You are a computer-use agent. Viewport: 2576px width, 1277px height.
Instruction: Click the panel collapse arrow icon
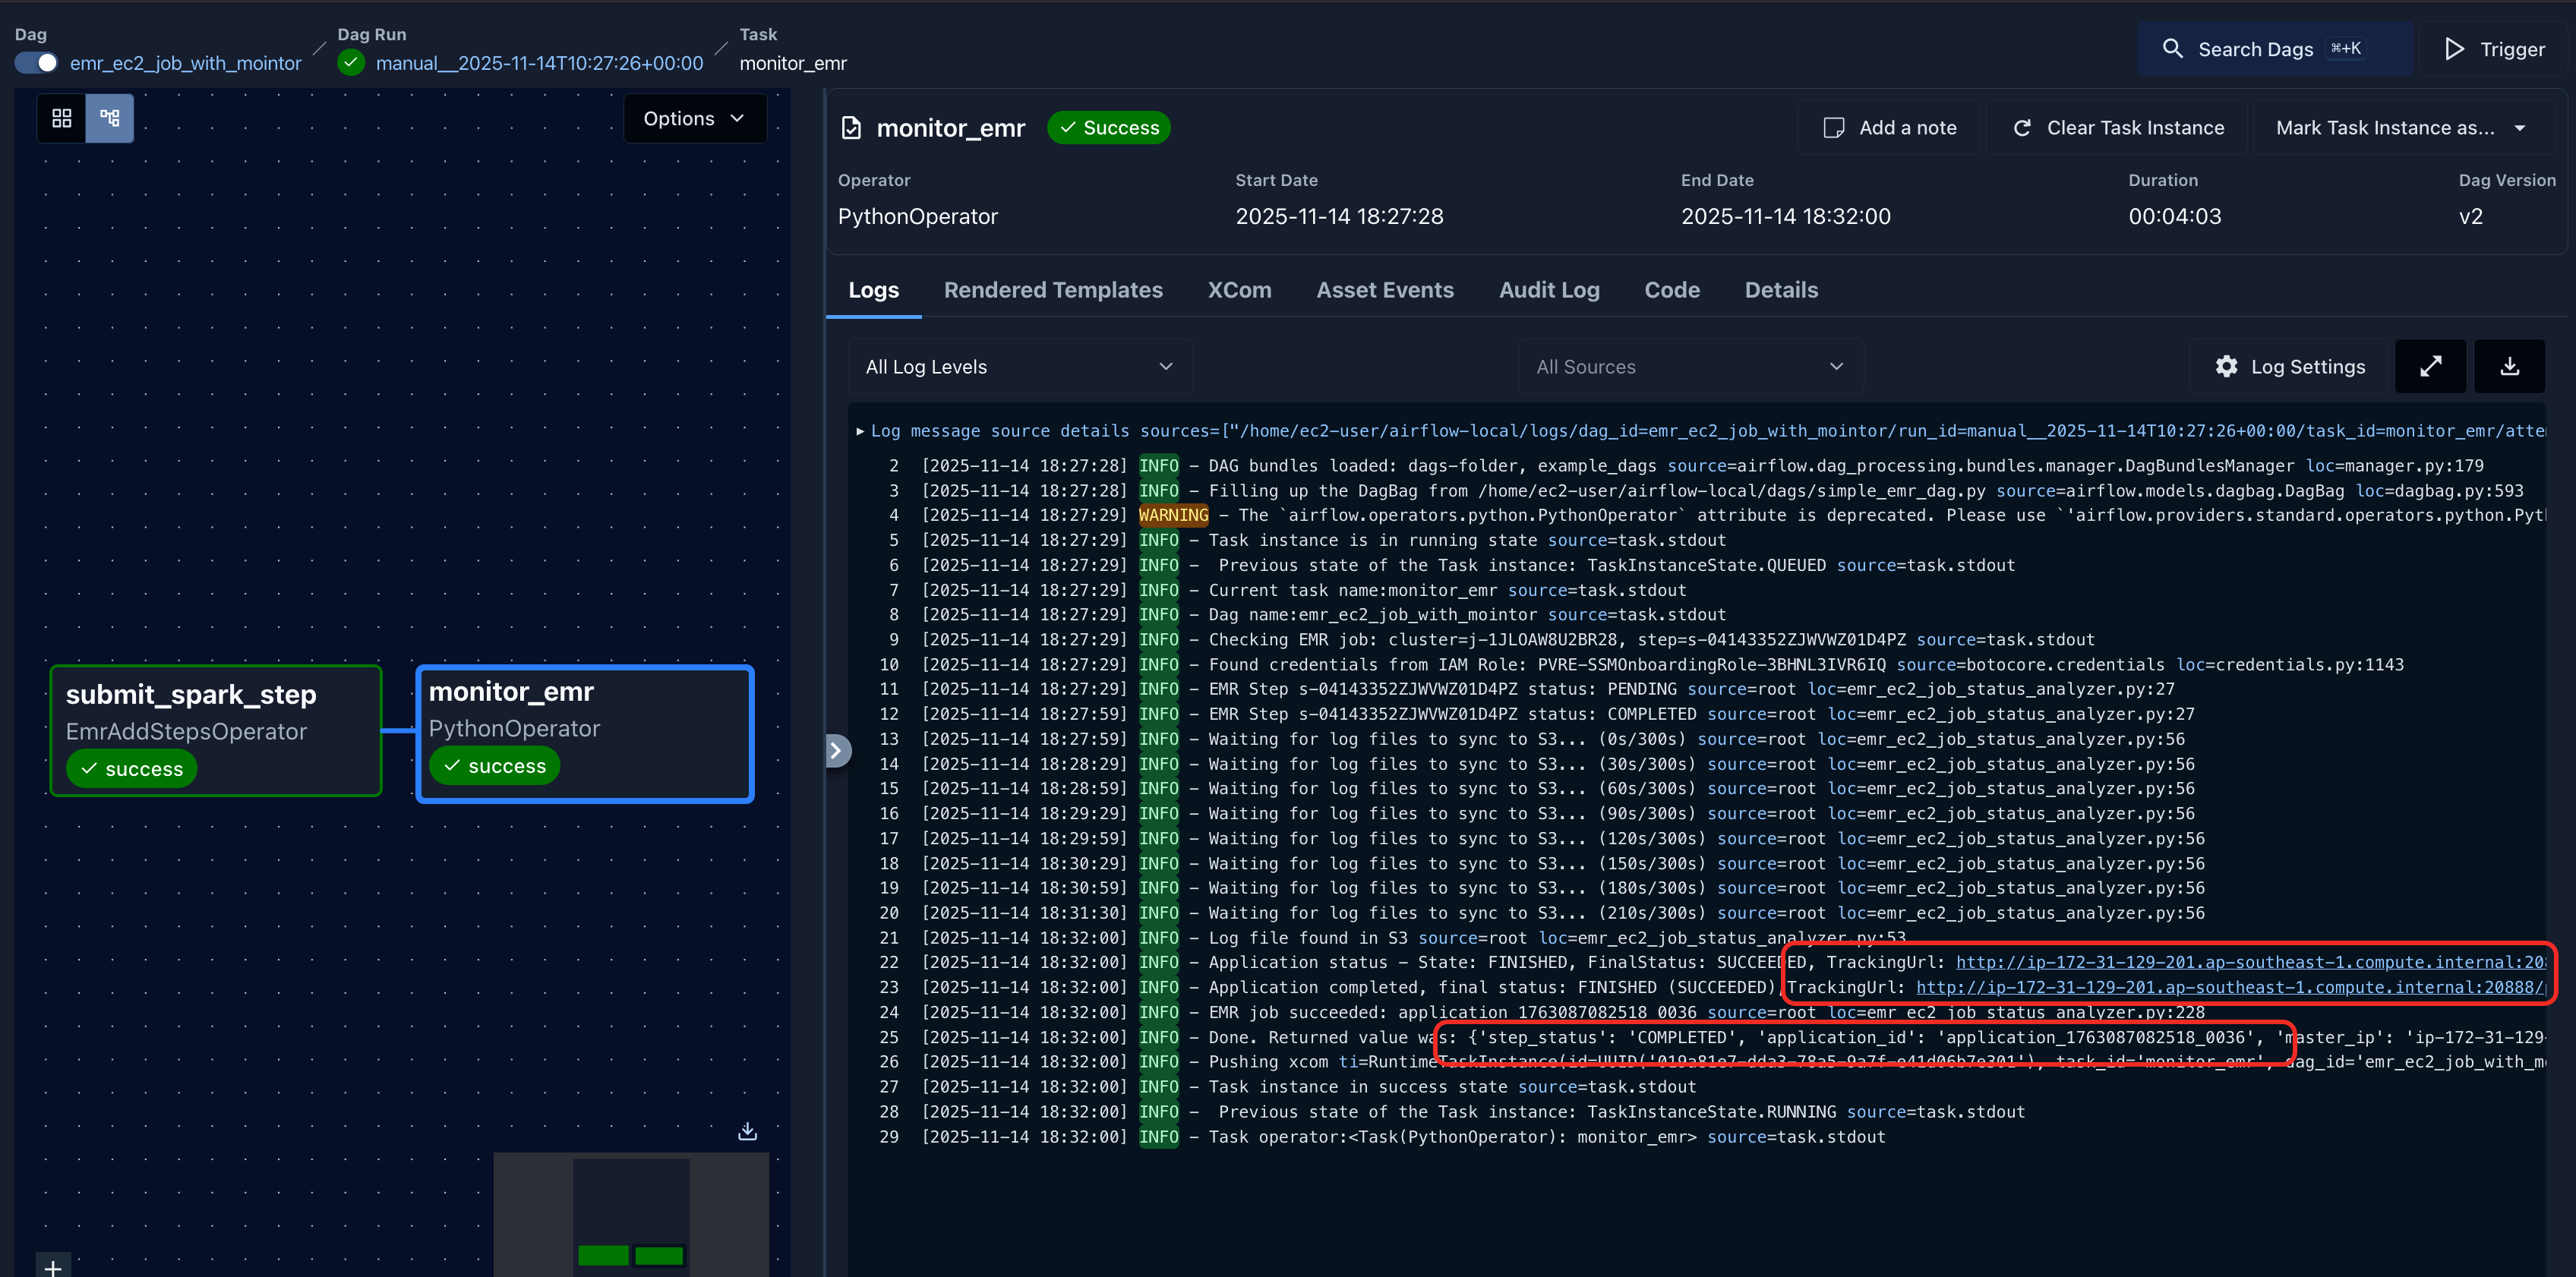pos(836,750)
